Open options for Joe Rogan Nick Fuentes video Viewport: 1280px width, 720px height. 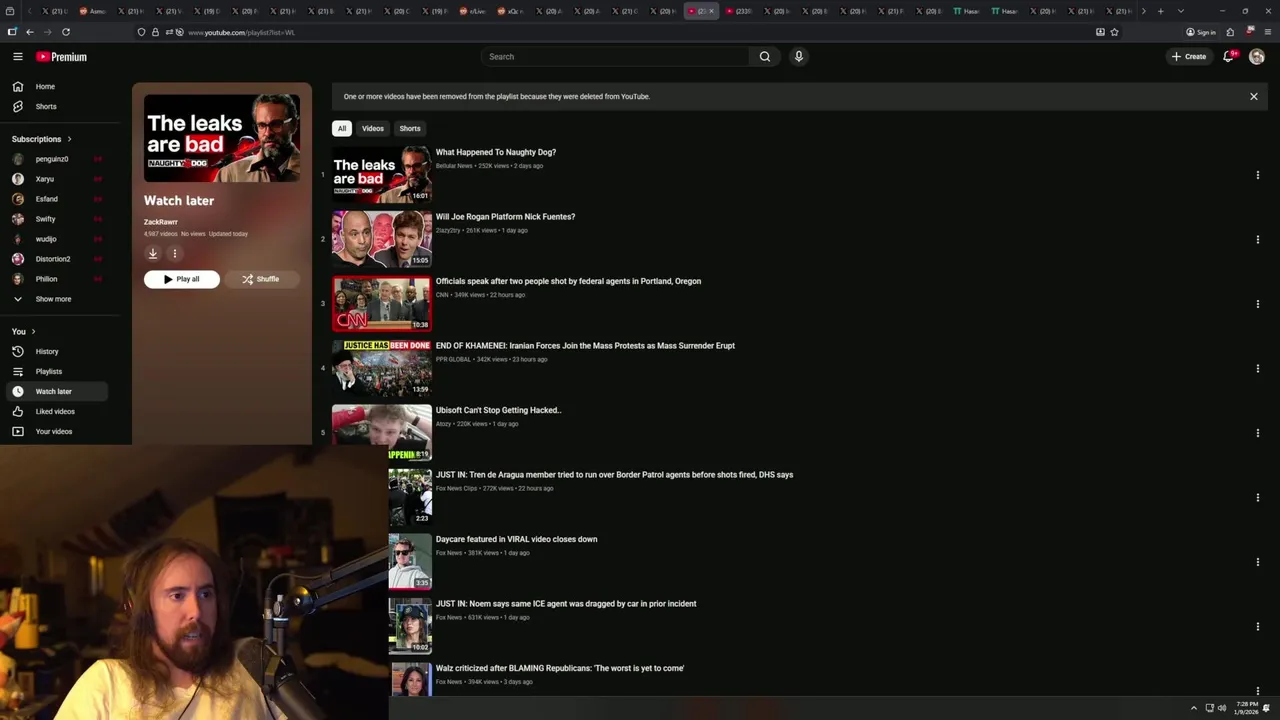1257,240
